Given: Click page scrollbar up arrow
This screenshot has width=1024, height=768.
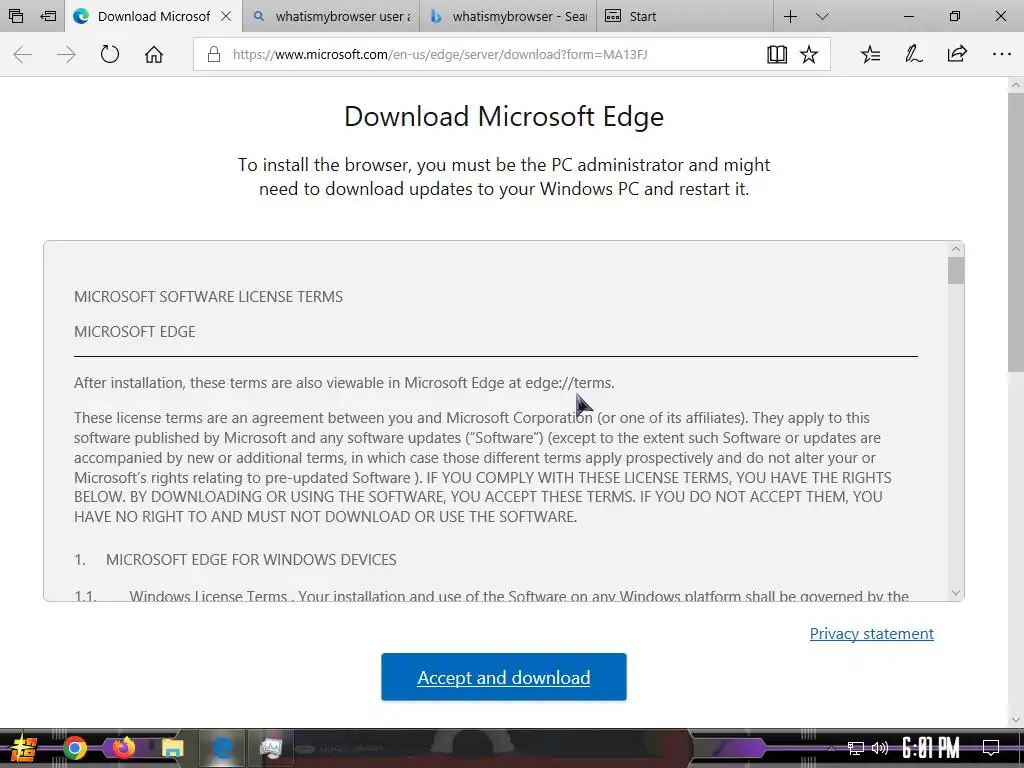Looking at the screenshot, I should (1016, 85).
